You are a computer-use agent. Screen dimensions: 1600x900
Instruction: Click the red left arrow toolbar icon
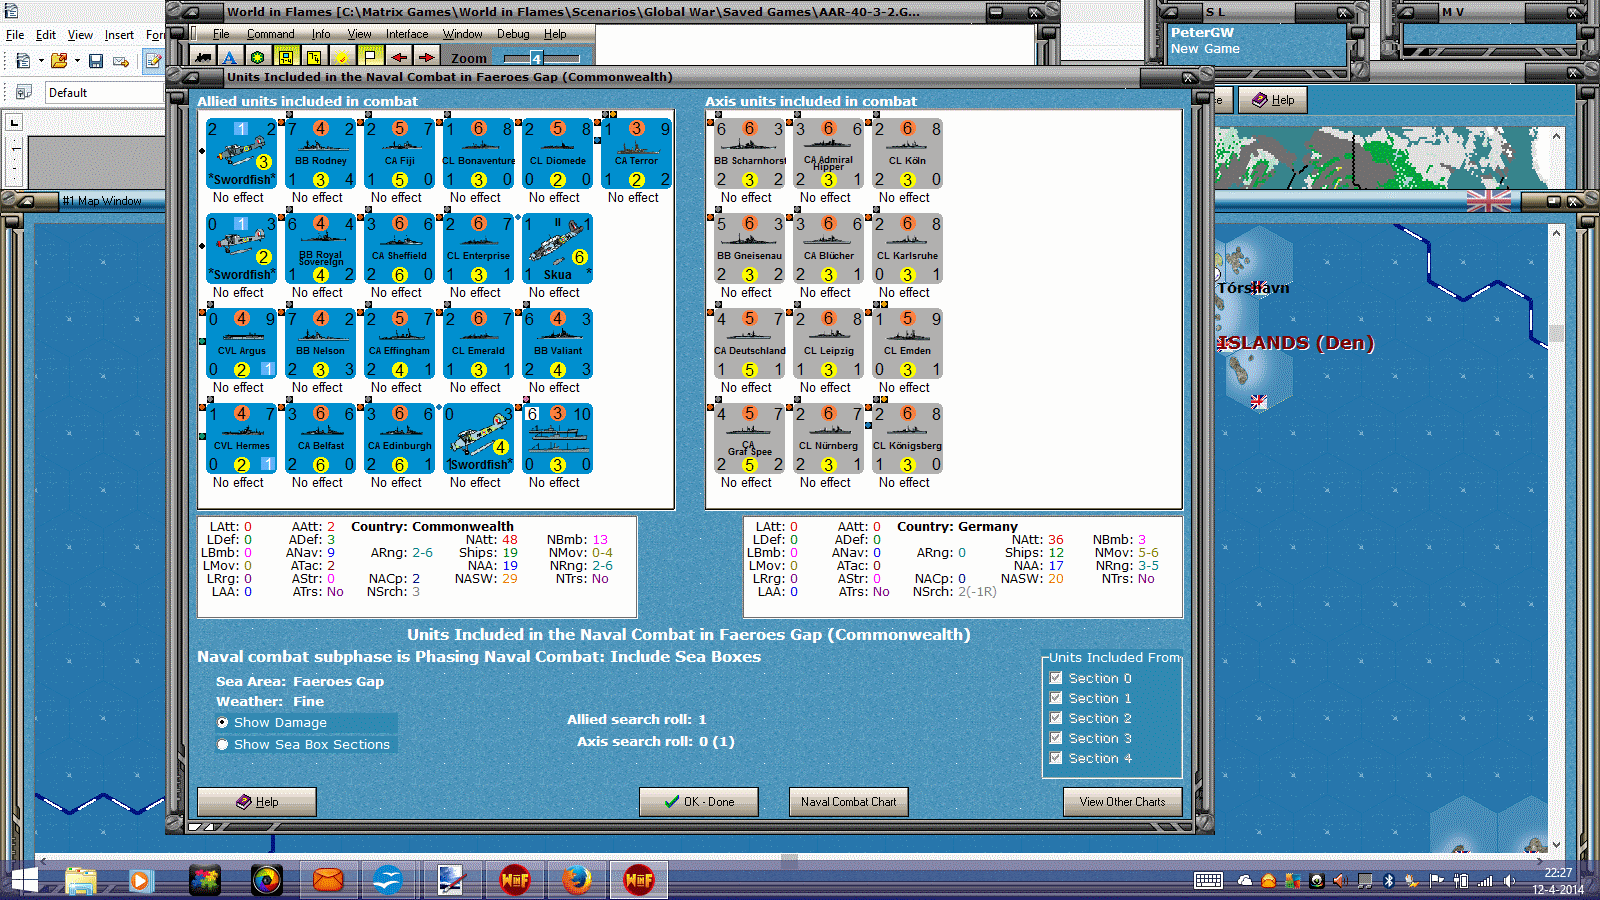[x=398, y=57]
